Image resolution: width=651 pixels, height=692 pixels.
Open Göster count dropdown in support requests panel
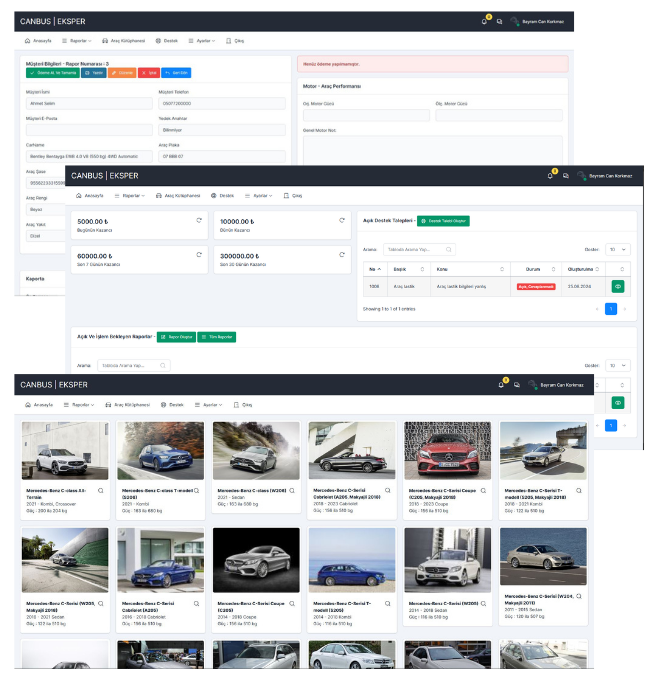tap(617, 249)
